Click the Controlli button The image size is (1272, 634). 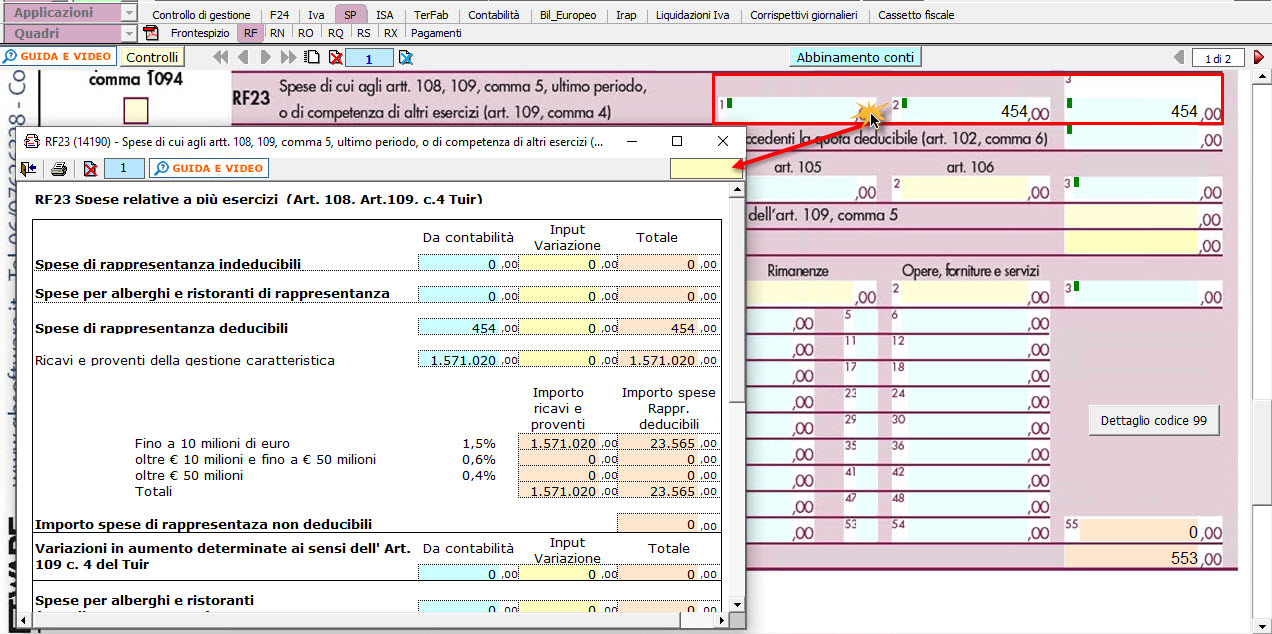click(153, 58)
